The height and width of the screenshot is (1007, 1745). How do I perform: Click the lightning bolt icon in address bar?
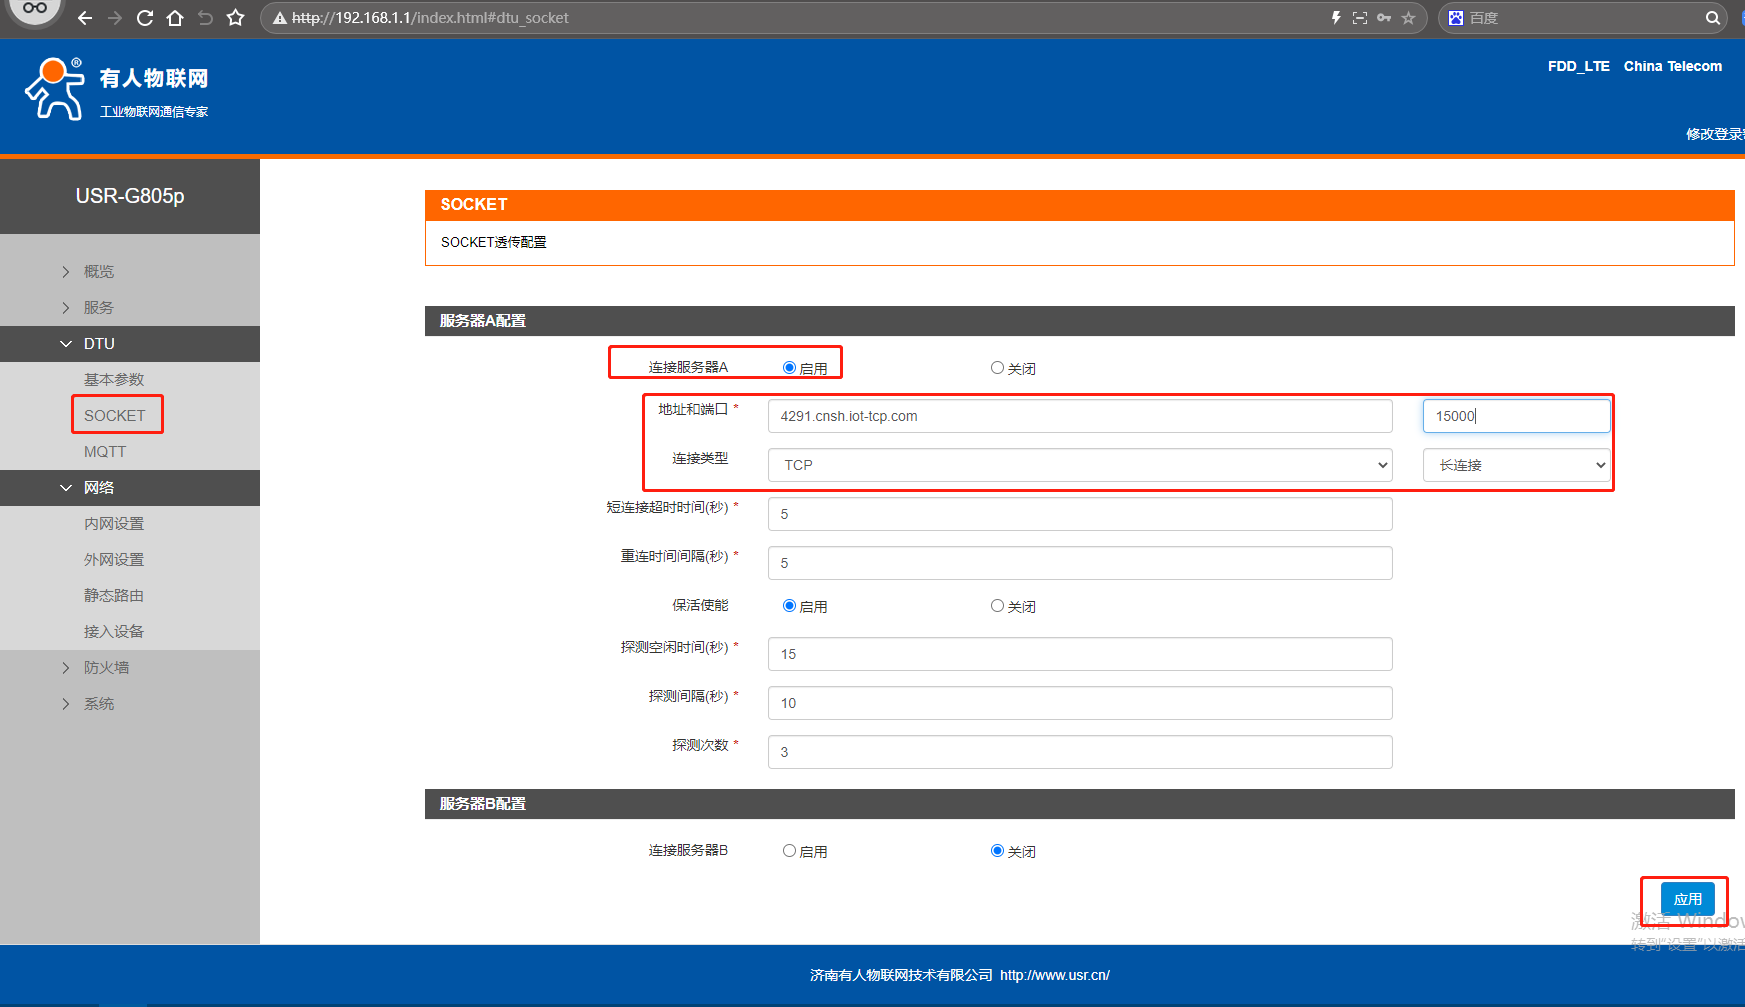[1336, 18]
